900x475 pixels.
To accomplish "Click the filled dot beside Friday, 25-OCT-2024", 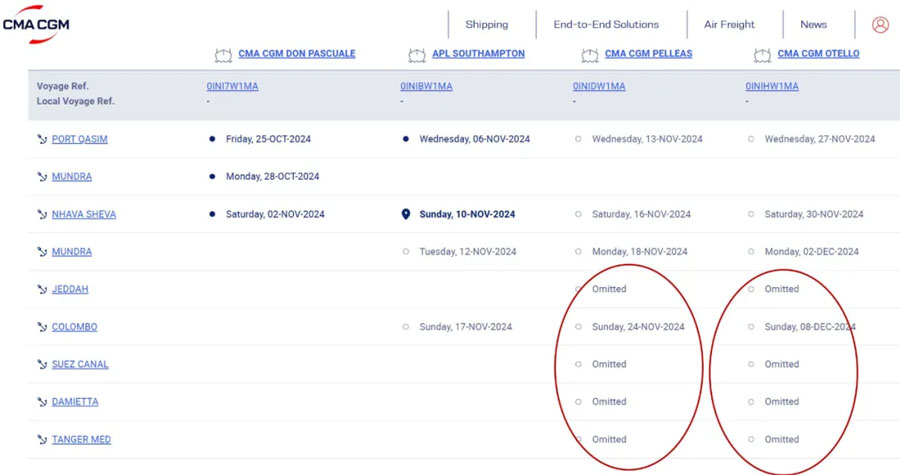I will click(x=212, y=139).
